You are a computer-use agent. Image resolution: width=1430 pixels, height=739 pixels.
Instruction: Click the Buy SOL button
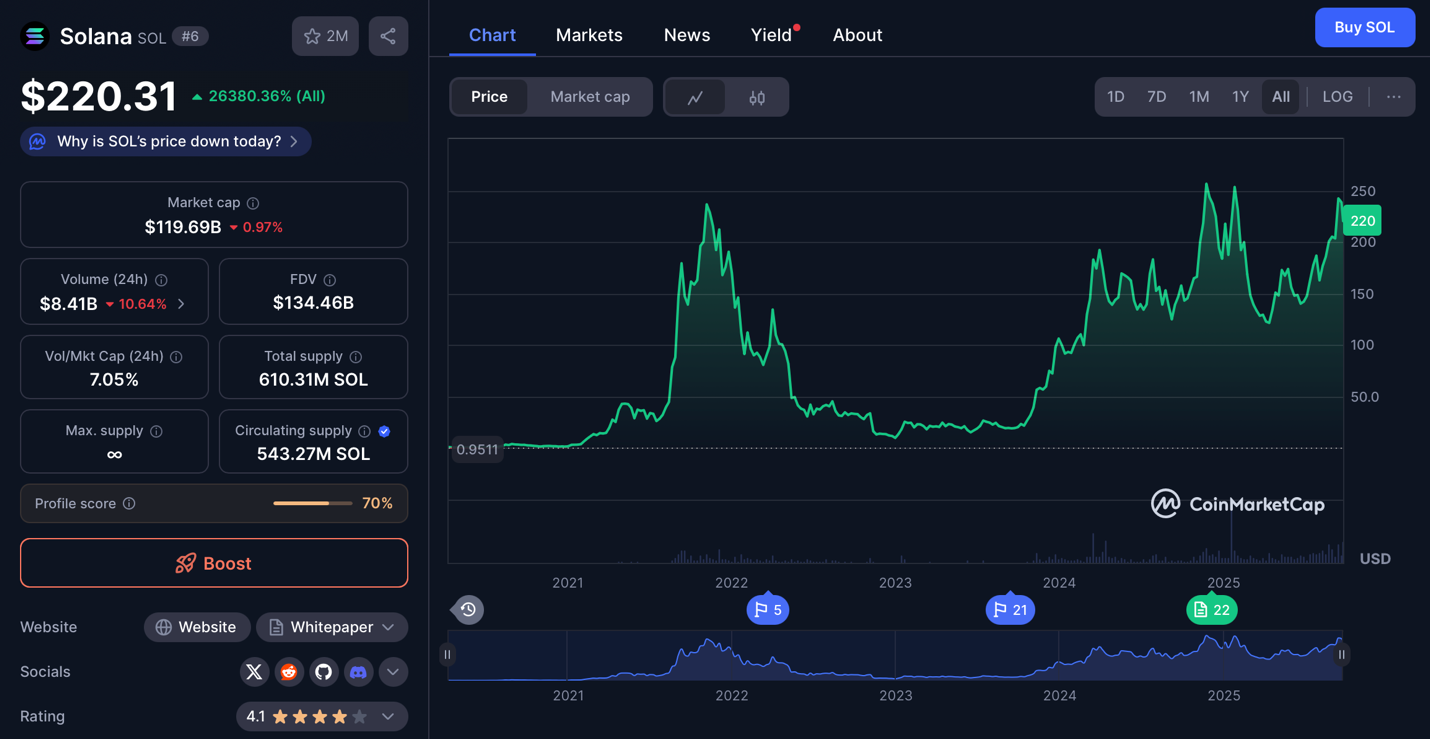(x=1364, y=27)
